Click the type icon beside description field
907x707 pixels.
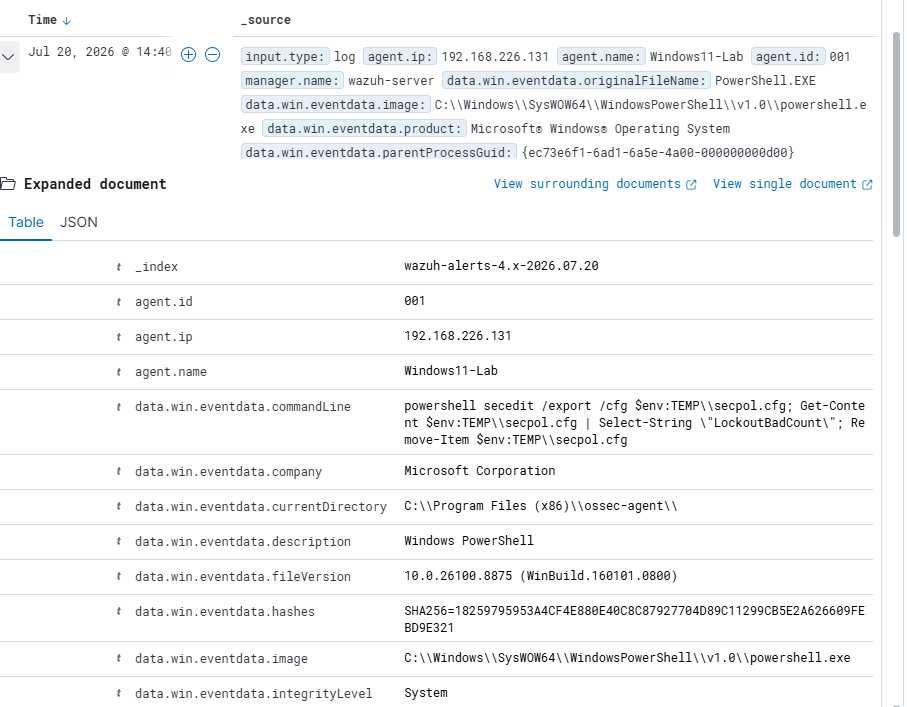[x=119, y=542]
